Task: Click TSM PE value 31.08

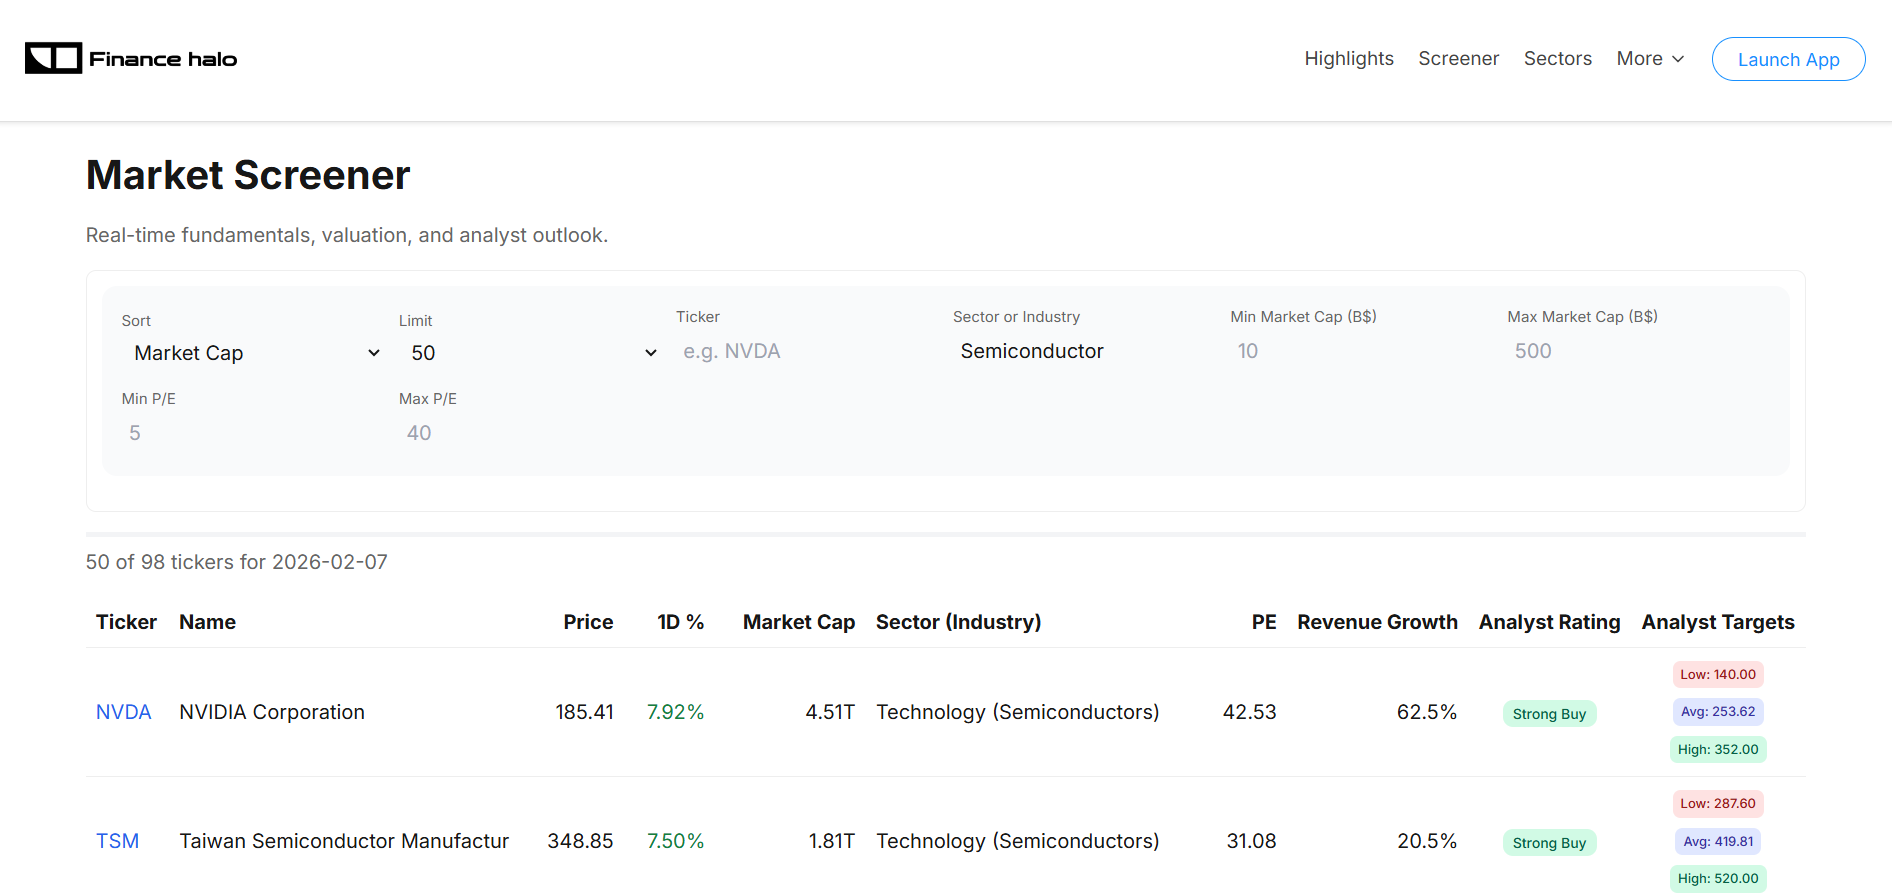Action: coord(1251,841)
